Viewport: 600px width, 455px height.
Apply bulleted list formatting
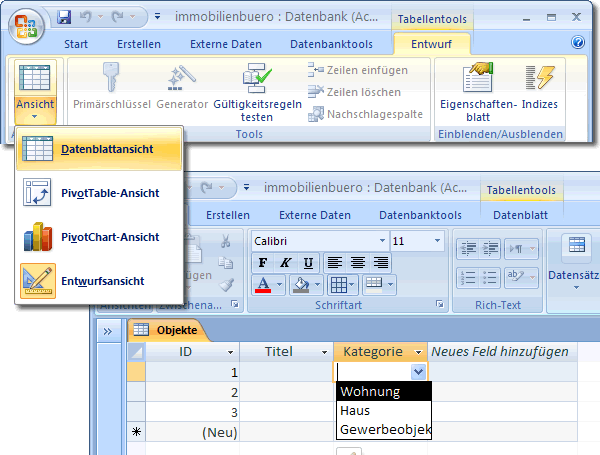[489, 278]
